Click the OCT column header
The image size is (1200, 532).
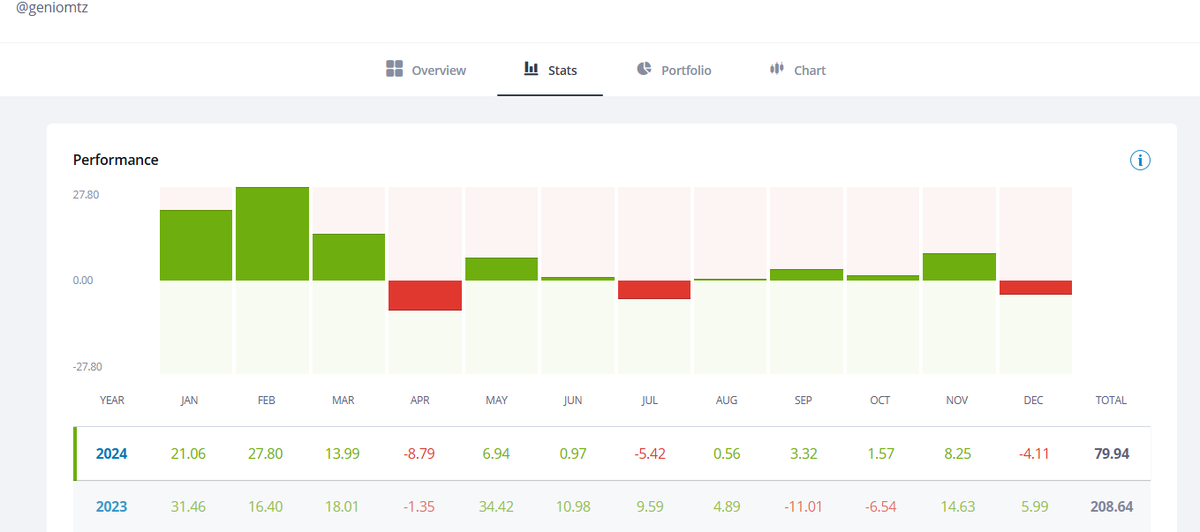pos(880,400)
